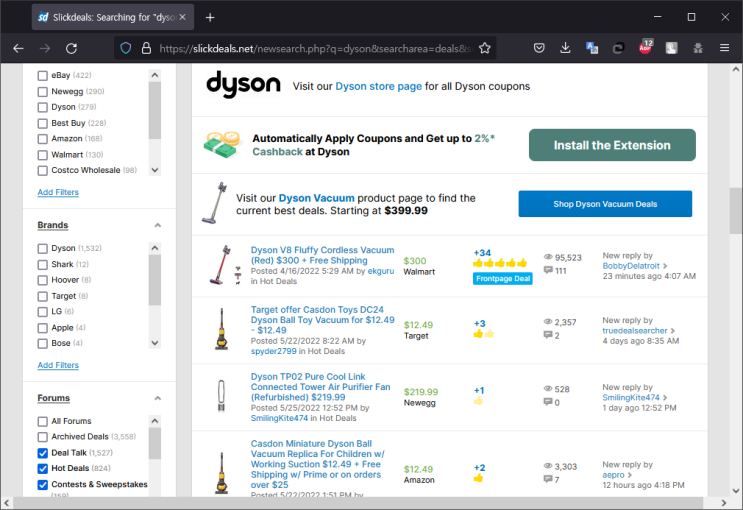The image size is (743, 510).
Task: Open Dyson TP02 tower fan thumbnail
Action: point(221,395)
